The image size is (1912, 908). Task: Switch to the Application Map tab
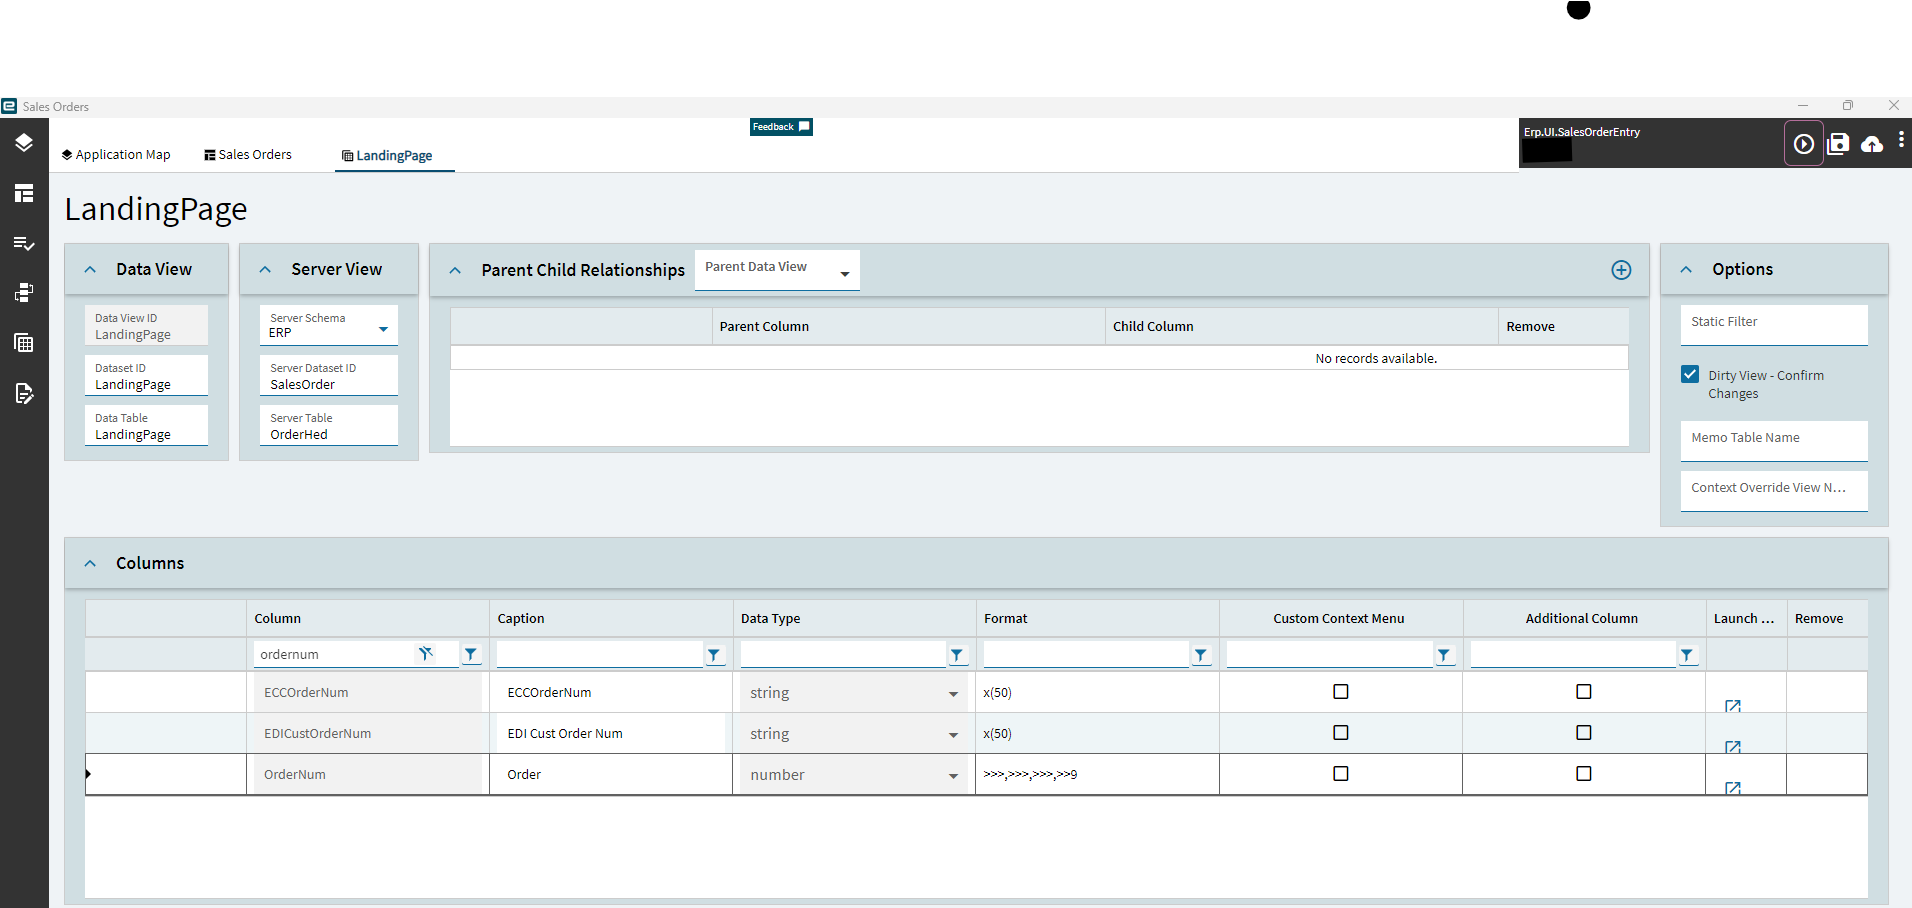[x=116, y=155]
